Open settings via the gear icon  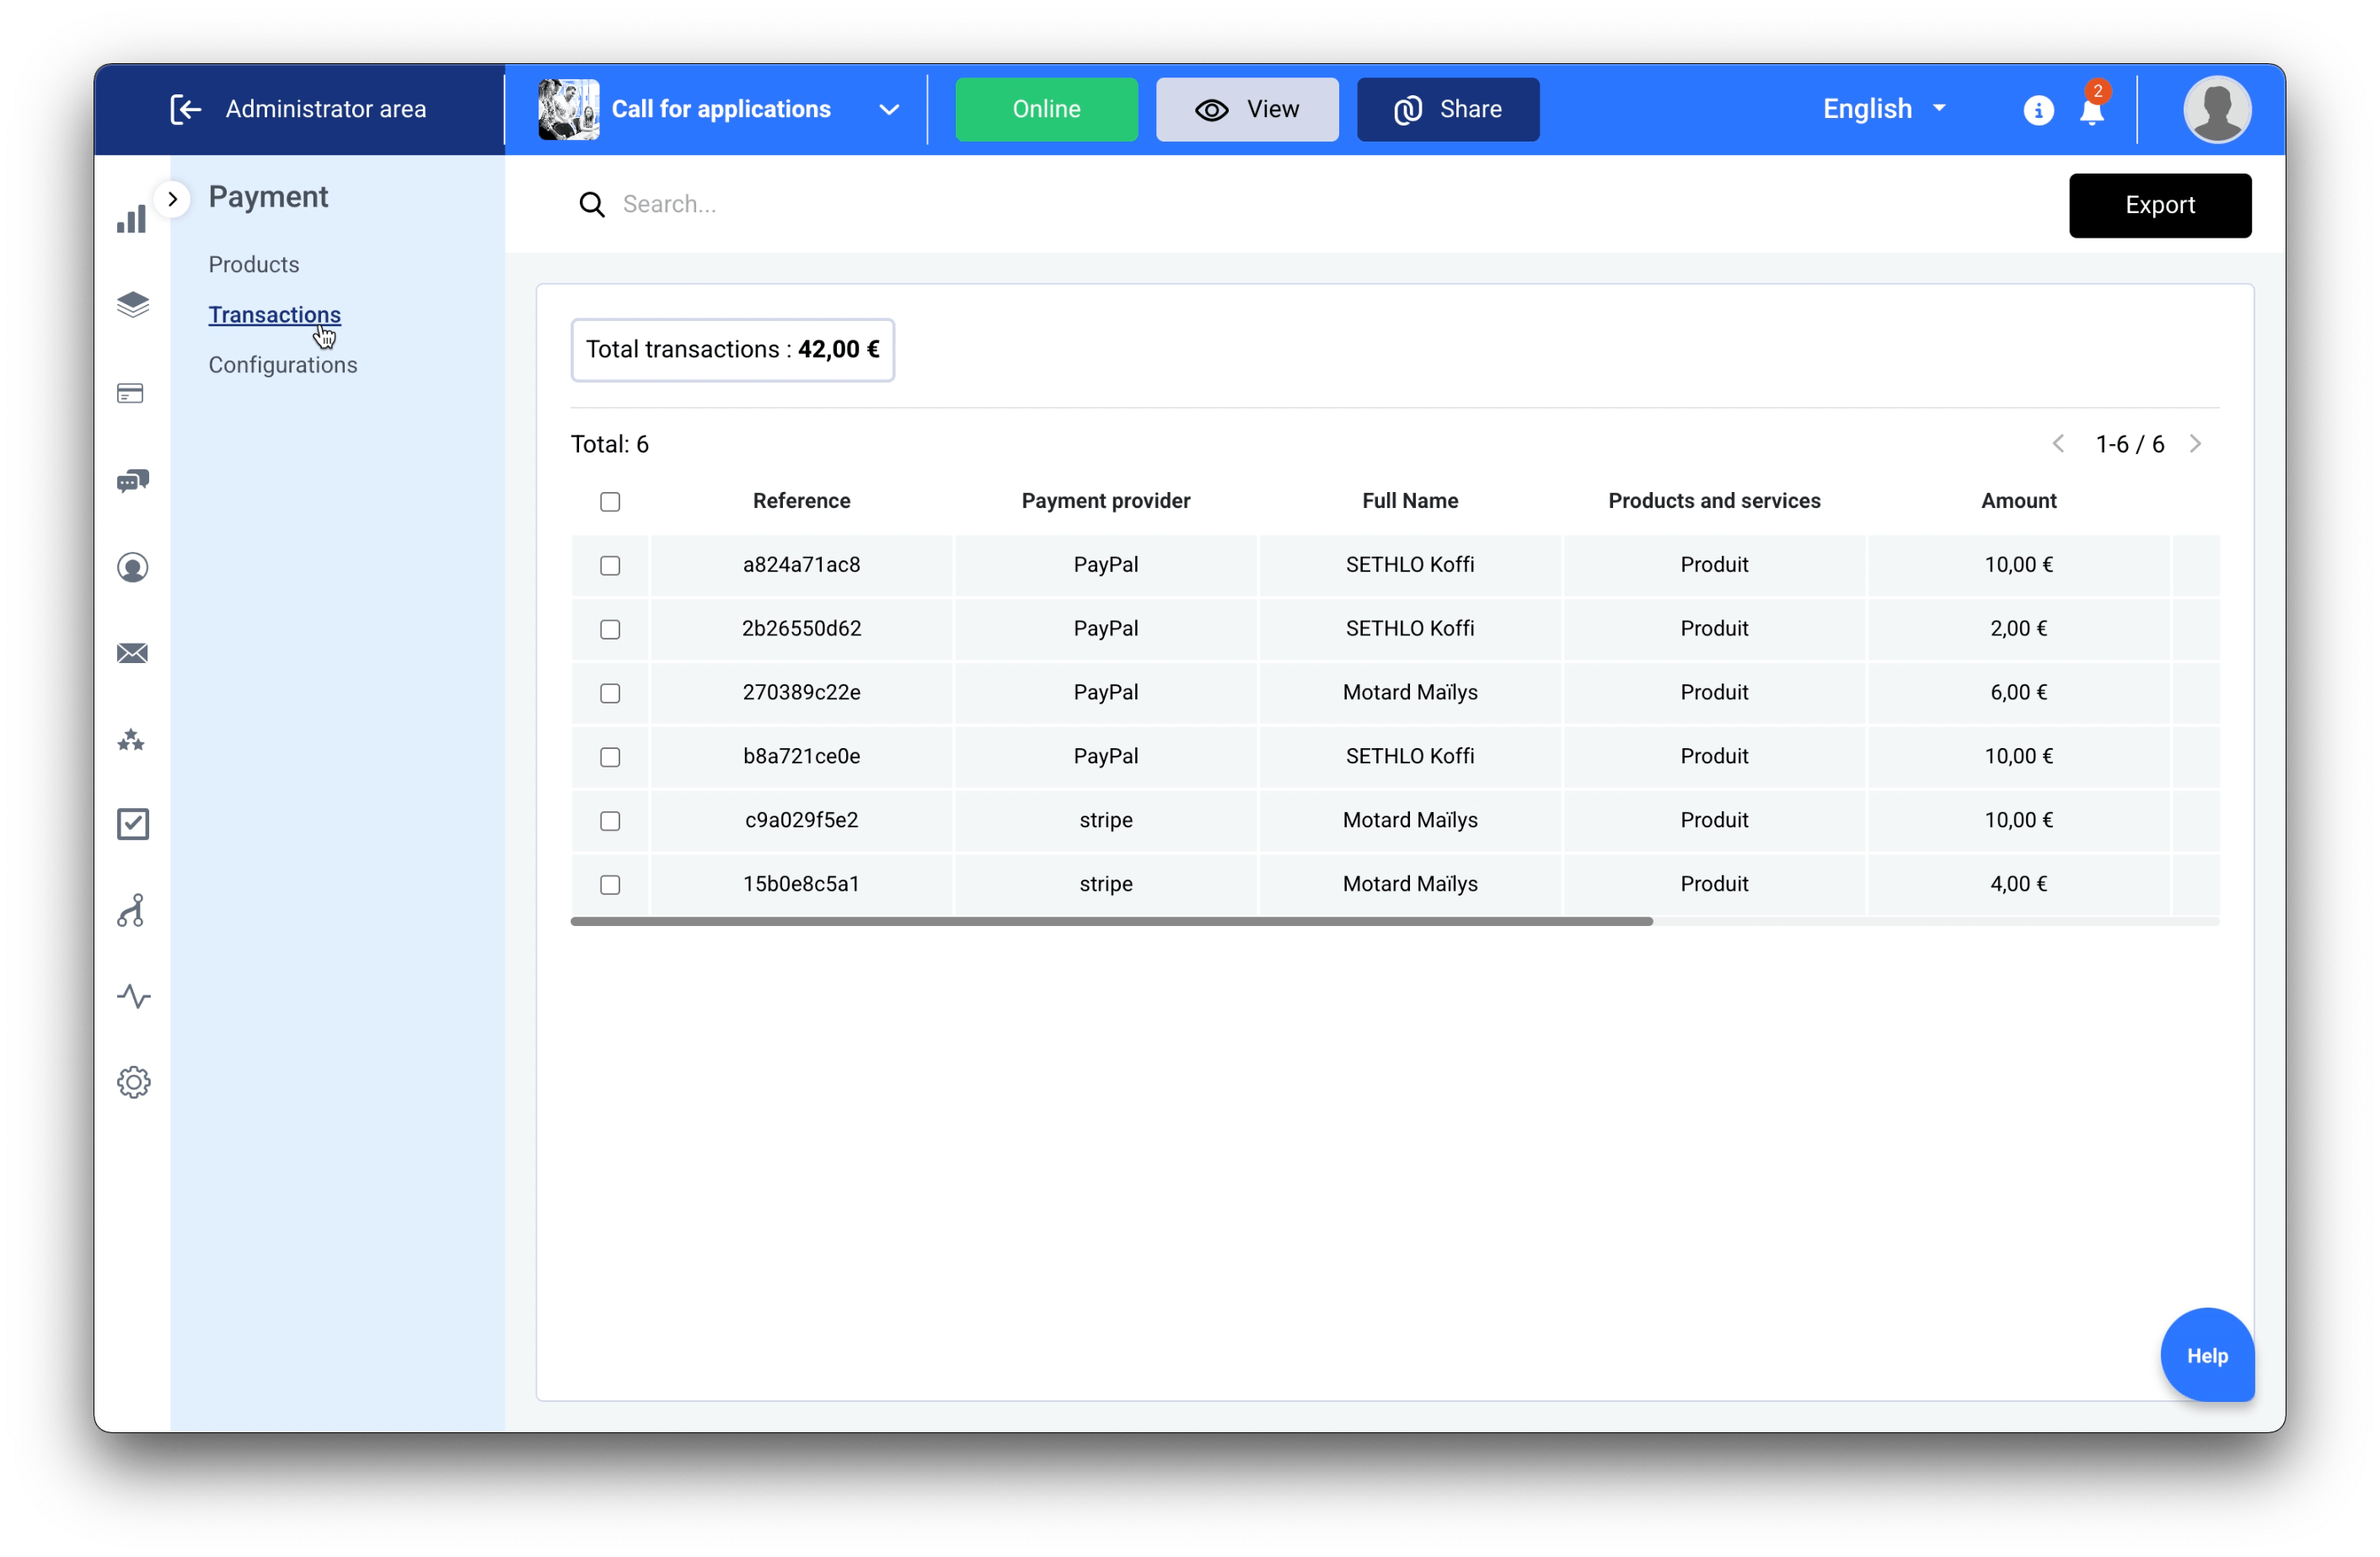(134, 1082)
